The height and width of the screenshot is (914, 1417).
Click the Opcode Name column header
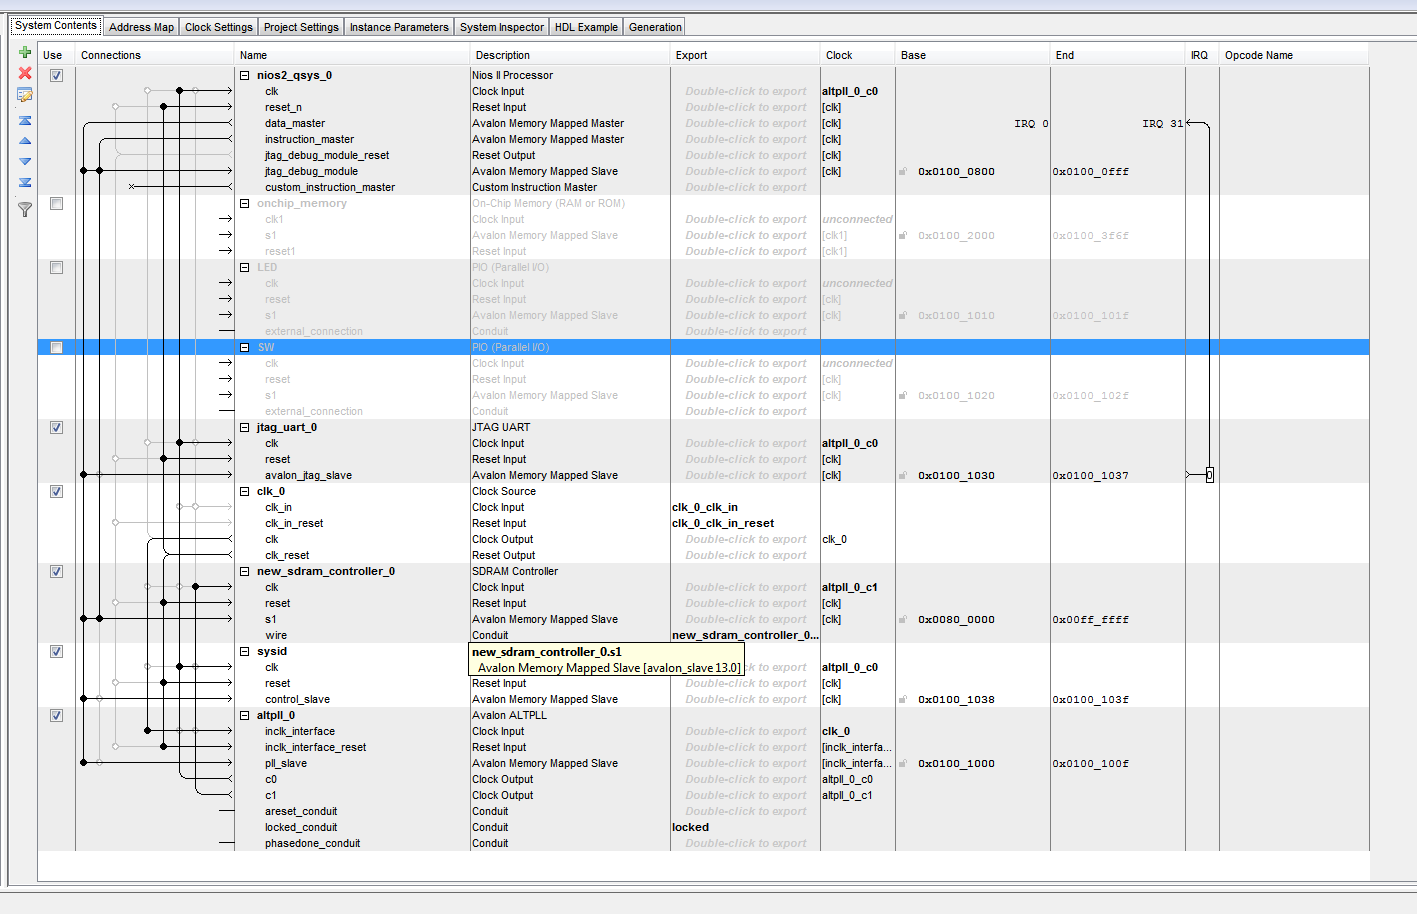click(1294, 55)
